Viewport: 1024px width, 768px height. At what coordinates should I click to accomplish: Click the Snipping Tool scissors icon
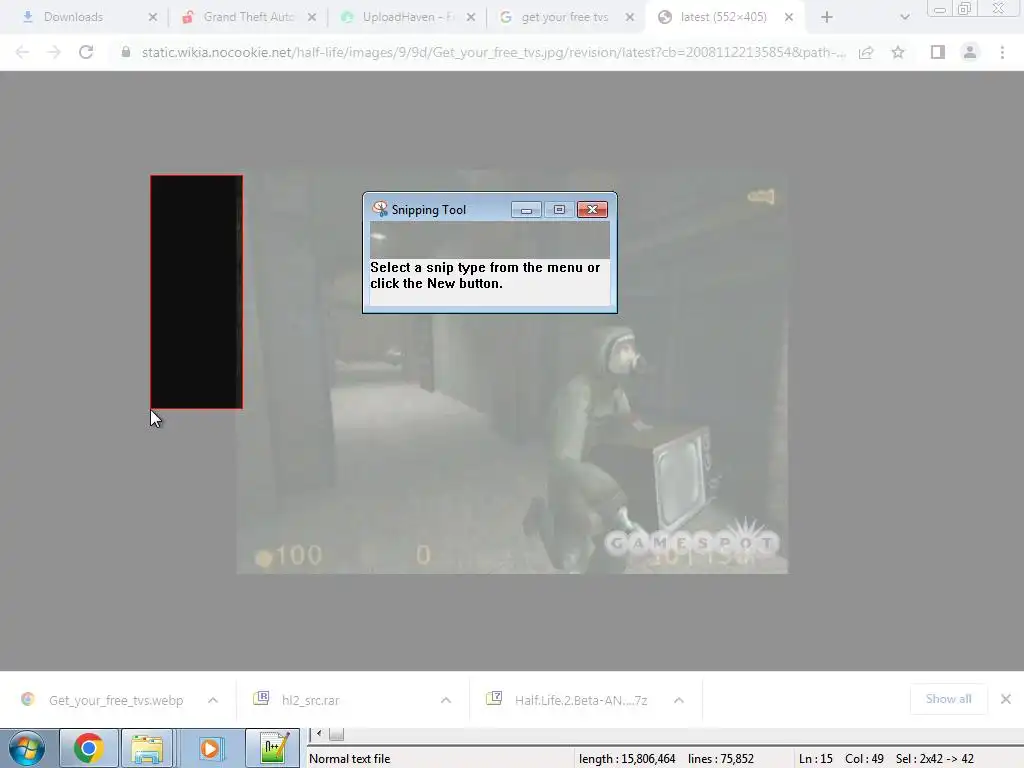coord(379,209)
